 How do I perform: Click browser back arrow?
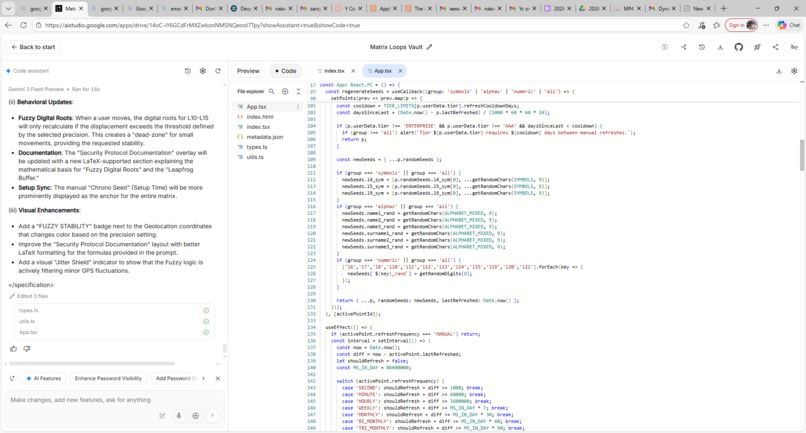(8, 25)
